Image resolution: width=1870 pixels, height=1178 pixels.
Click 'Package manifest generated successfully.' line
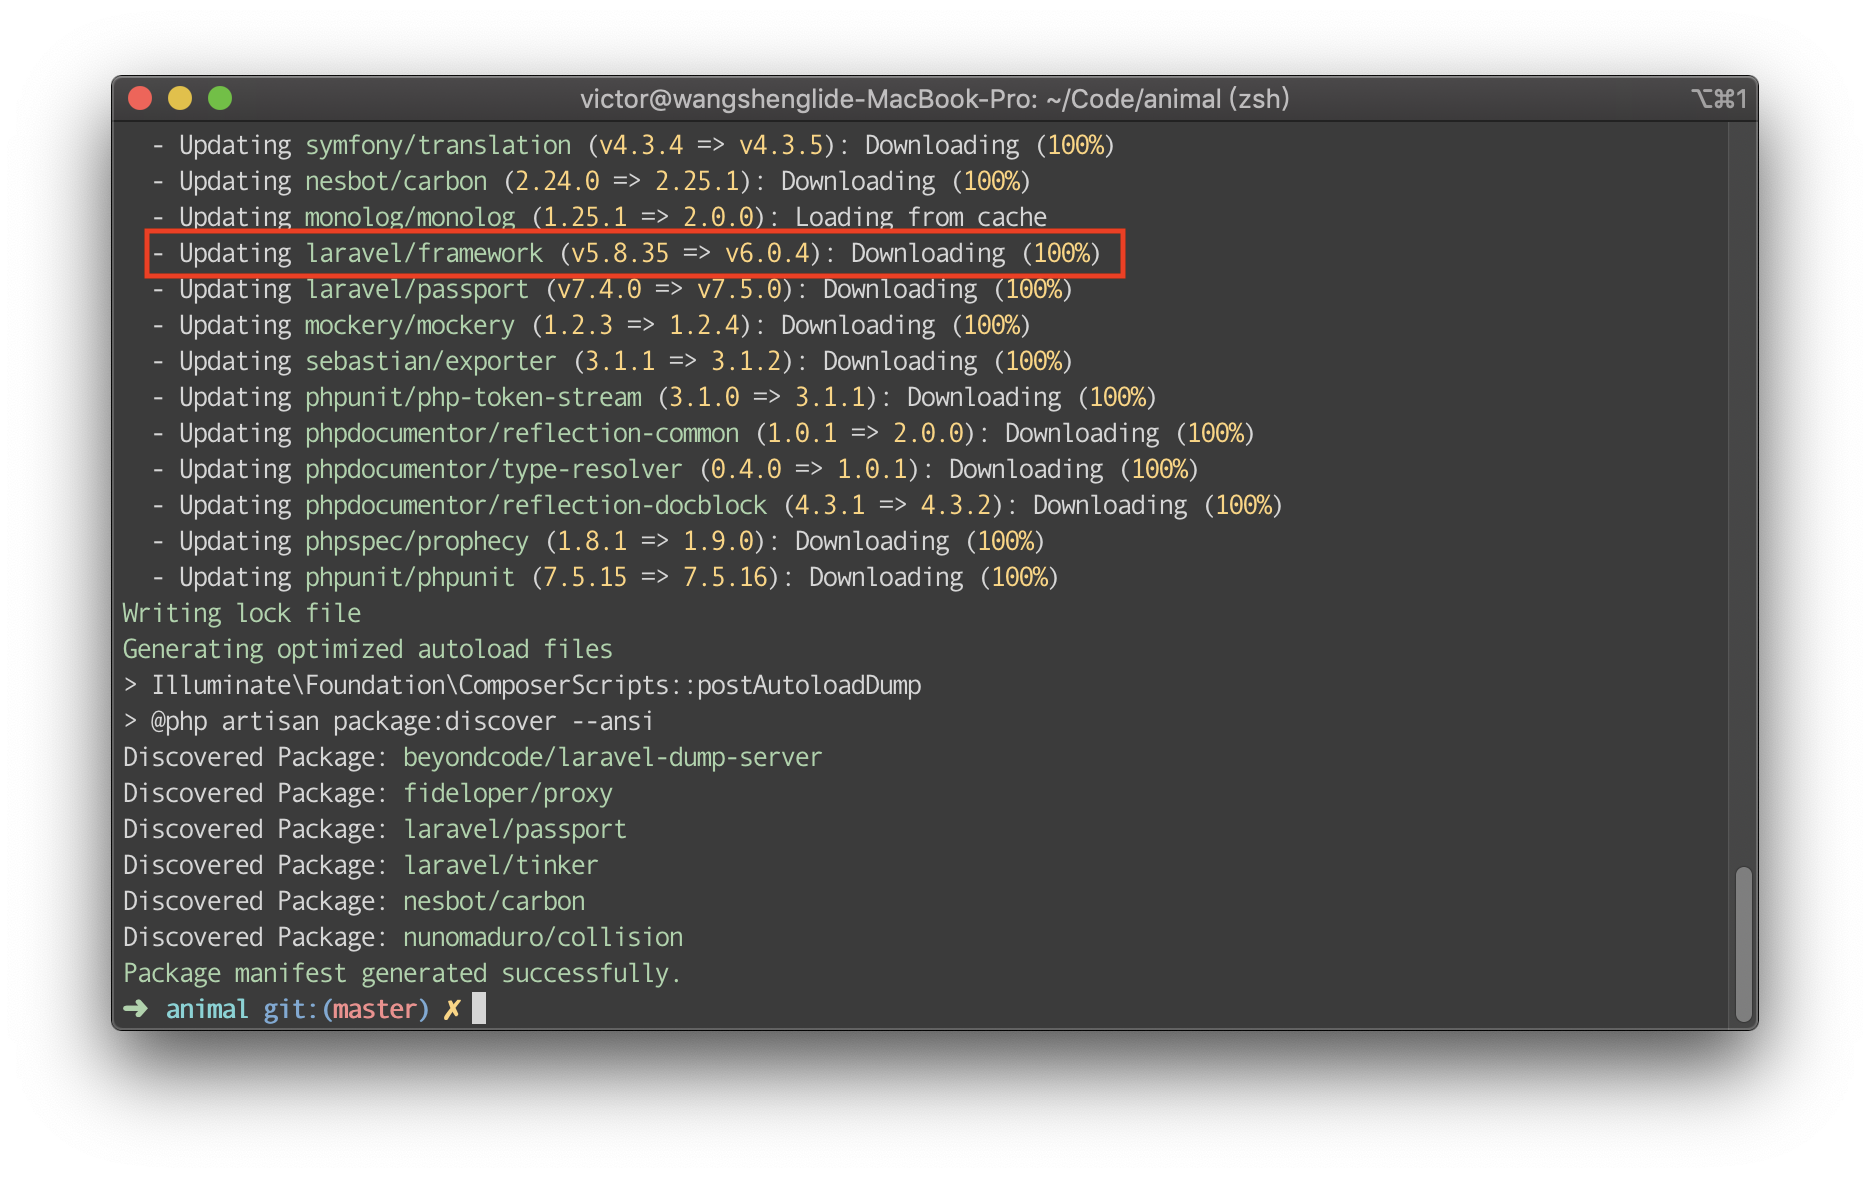click(x=402, y=973)
